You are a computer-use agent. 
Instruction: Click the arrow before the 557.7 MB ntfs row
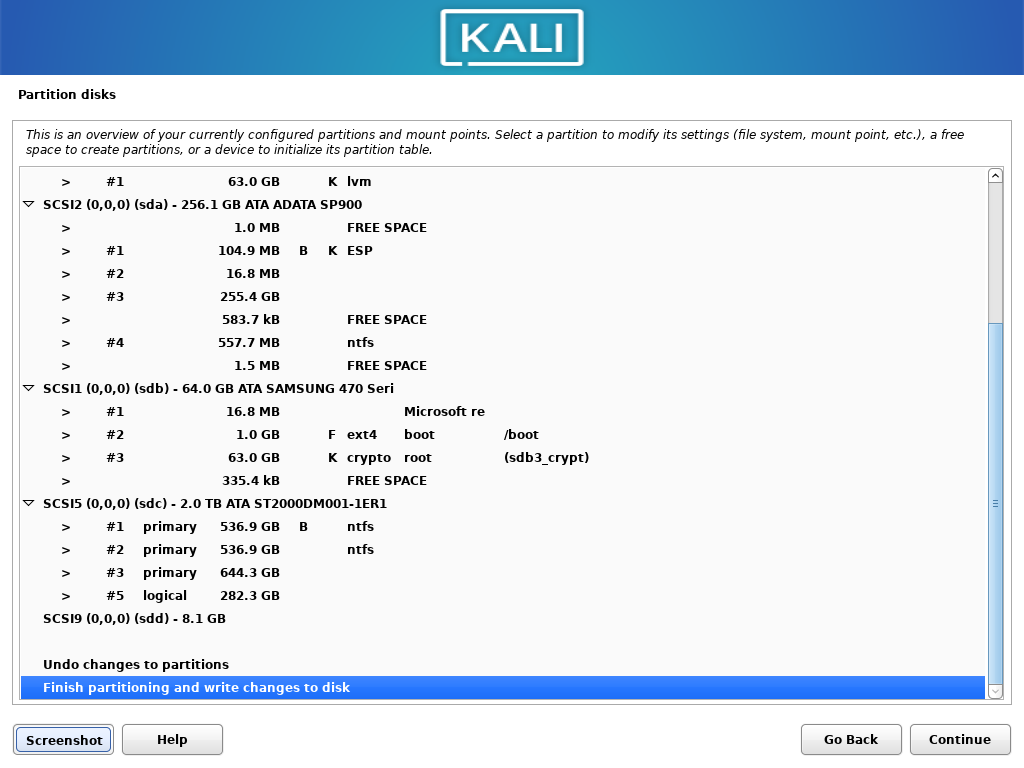click(66, 343)
